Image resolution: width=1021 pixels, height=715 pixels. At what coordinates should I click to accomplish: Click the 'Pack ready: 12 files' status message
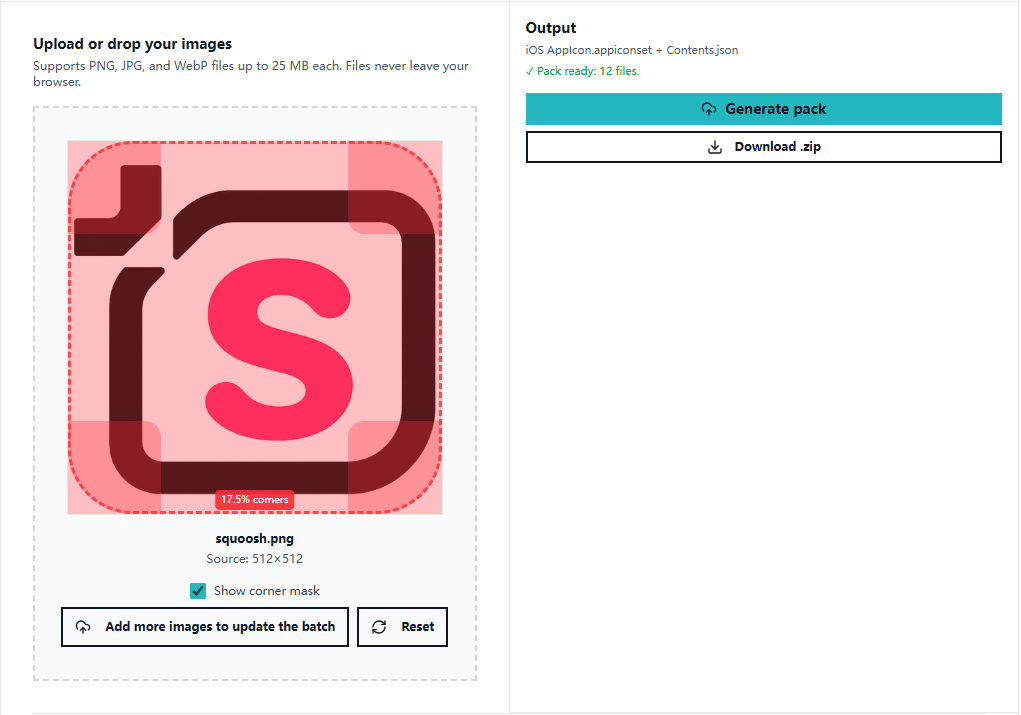[x=583, y=71]
